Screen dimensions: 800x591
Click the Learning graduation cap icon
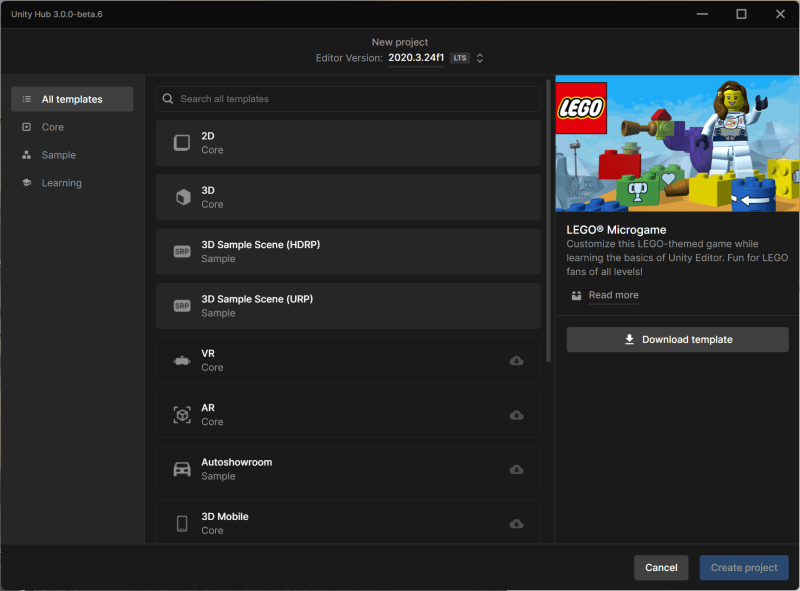point(27,182)
